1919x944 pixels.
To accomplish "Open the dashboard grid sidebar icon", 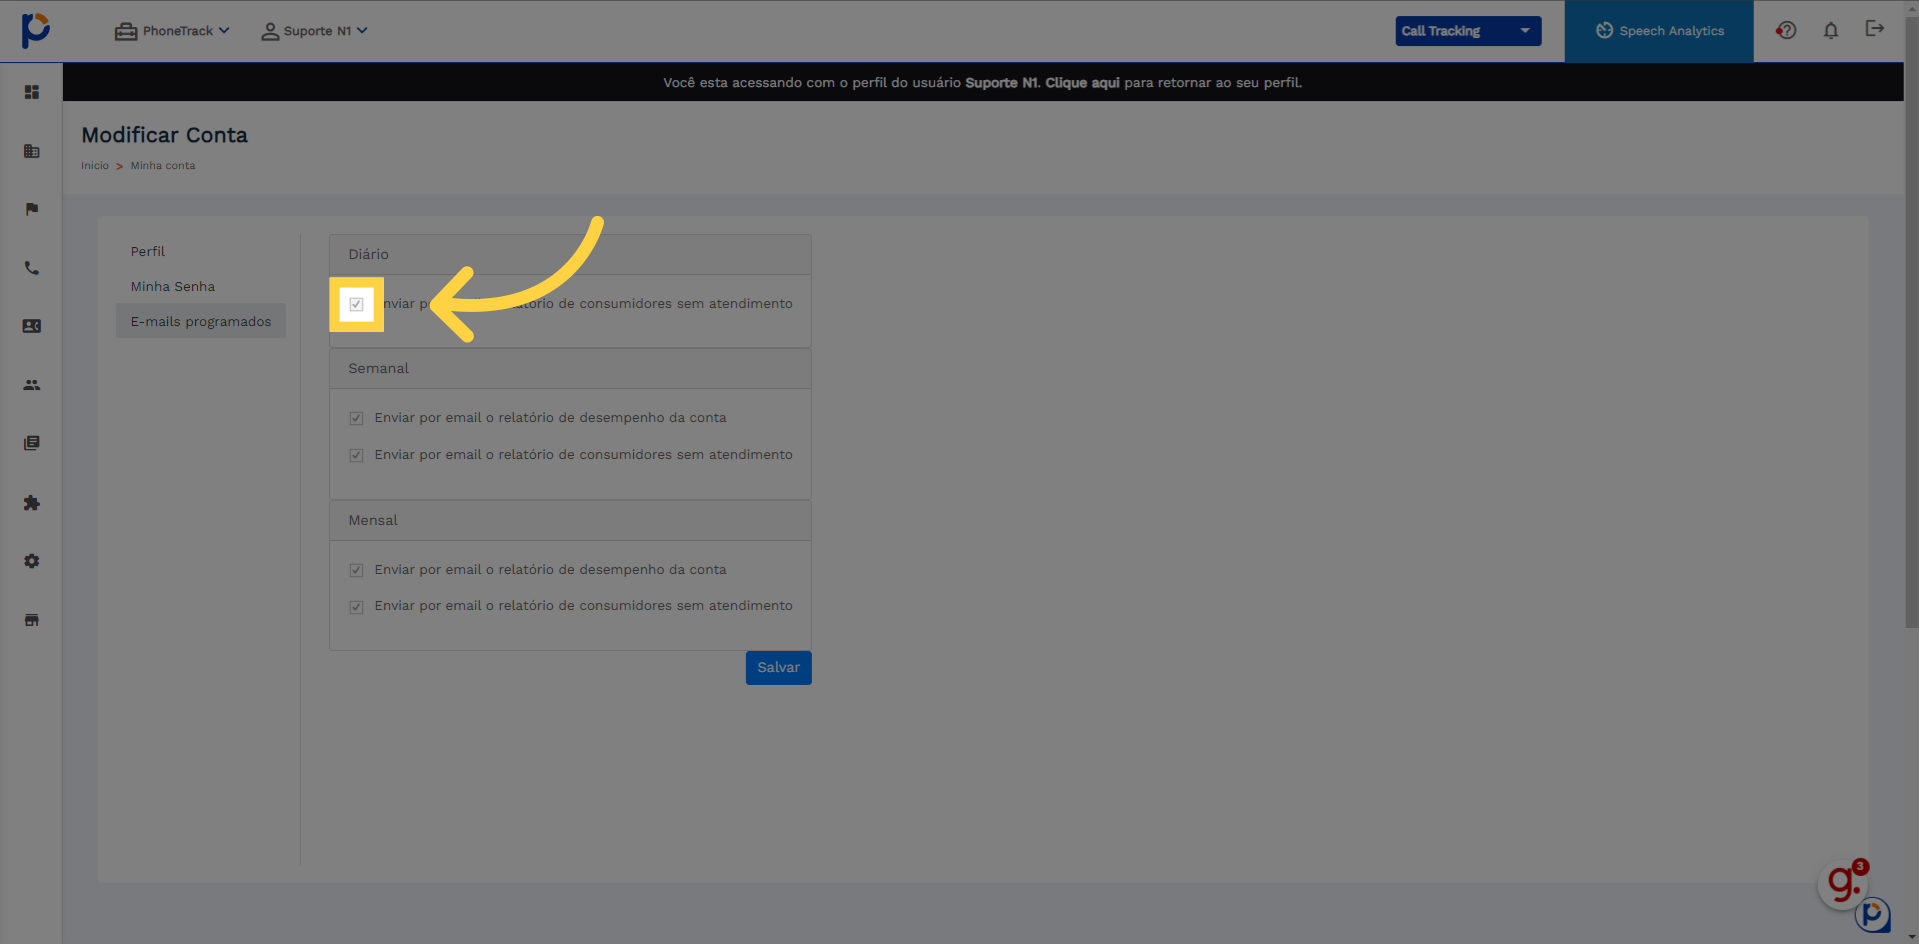I will 32,92.
